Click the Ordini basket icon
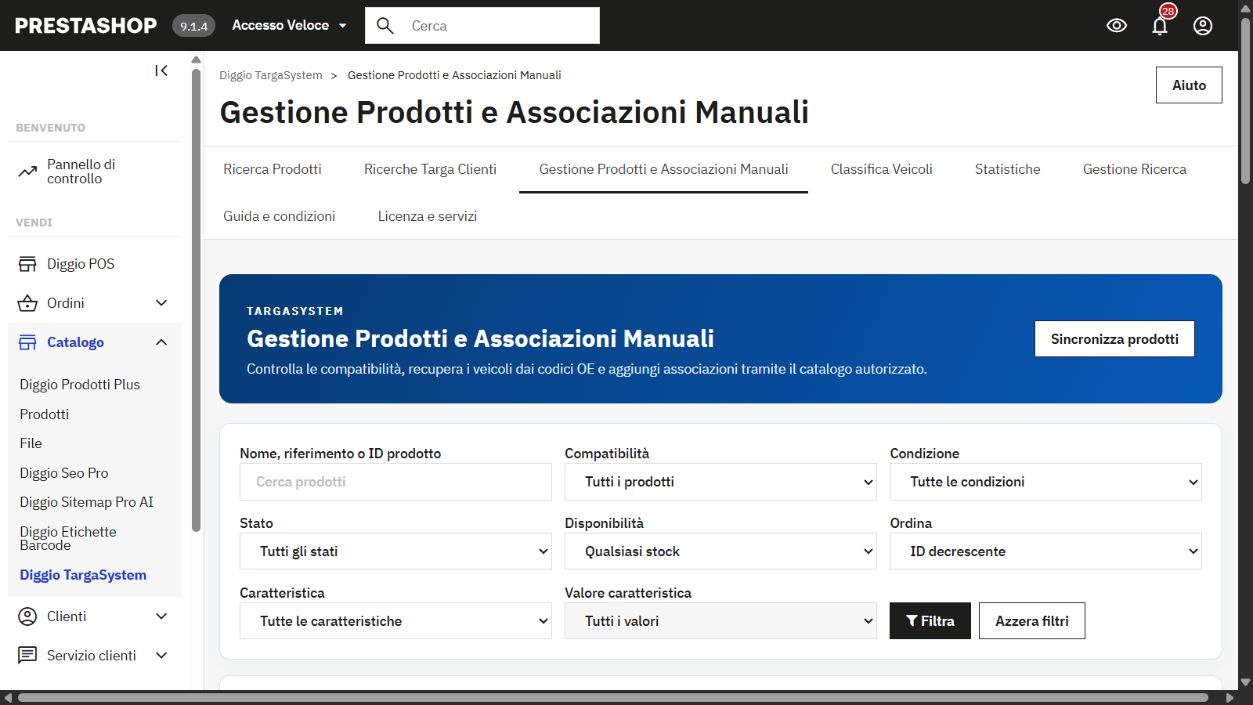This screenshot has height=705, width=1253. tap(28, 303)
